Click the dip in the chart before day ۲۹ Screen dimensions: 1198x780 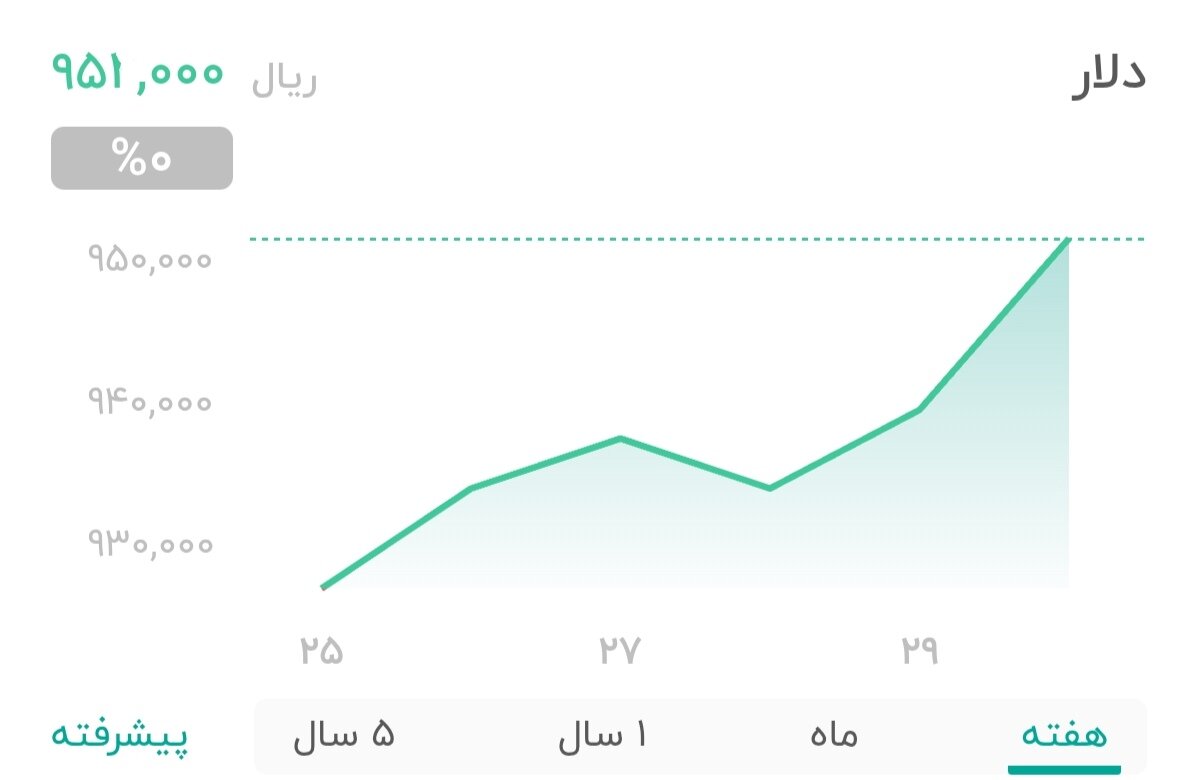[768, 488]
